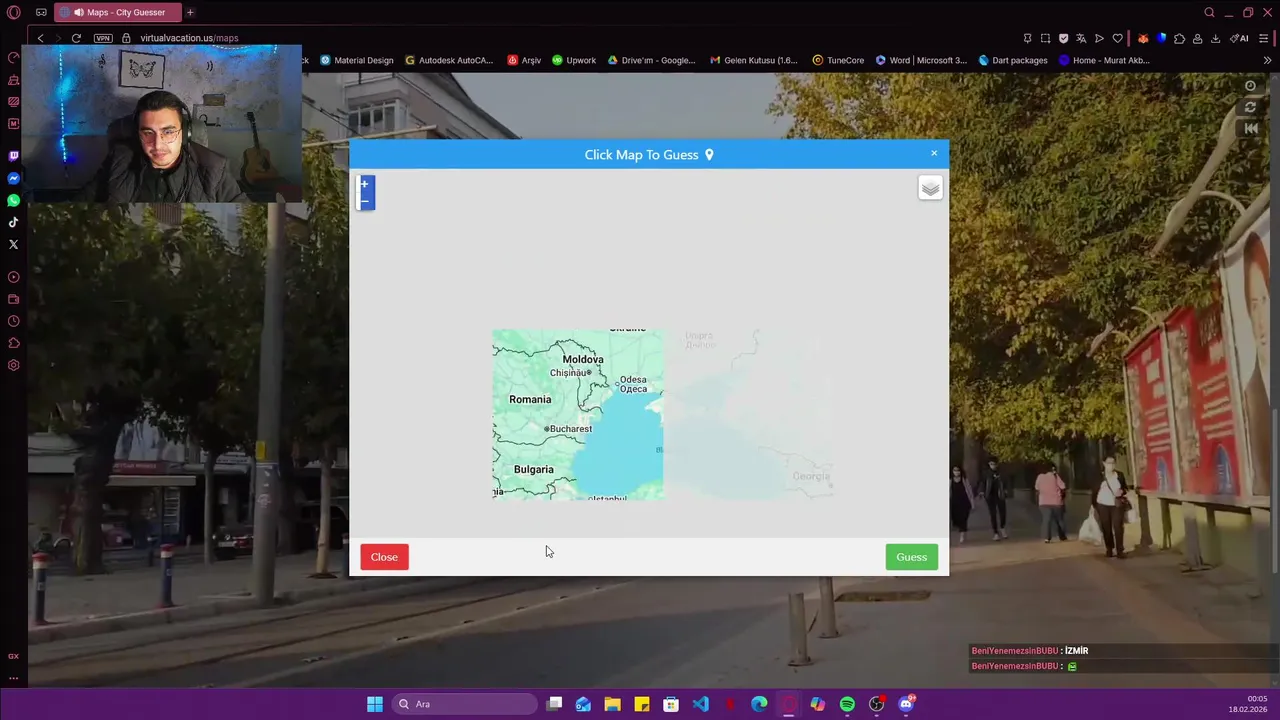Open the map layers selector
1280x720 pixels.
930,188
